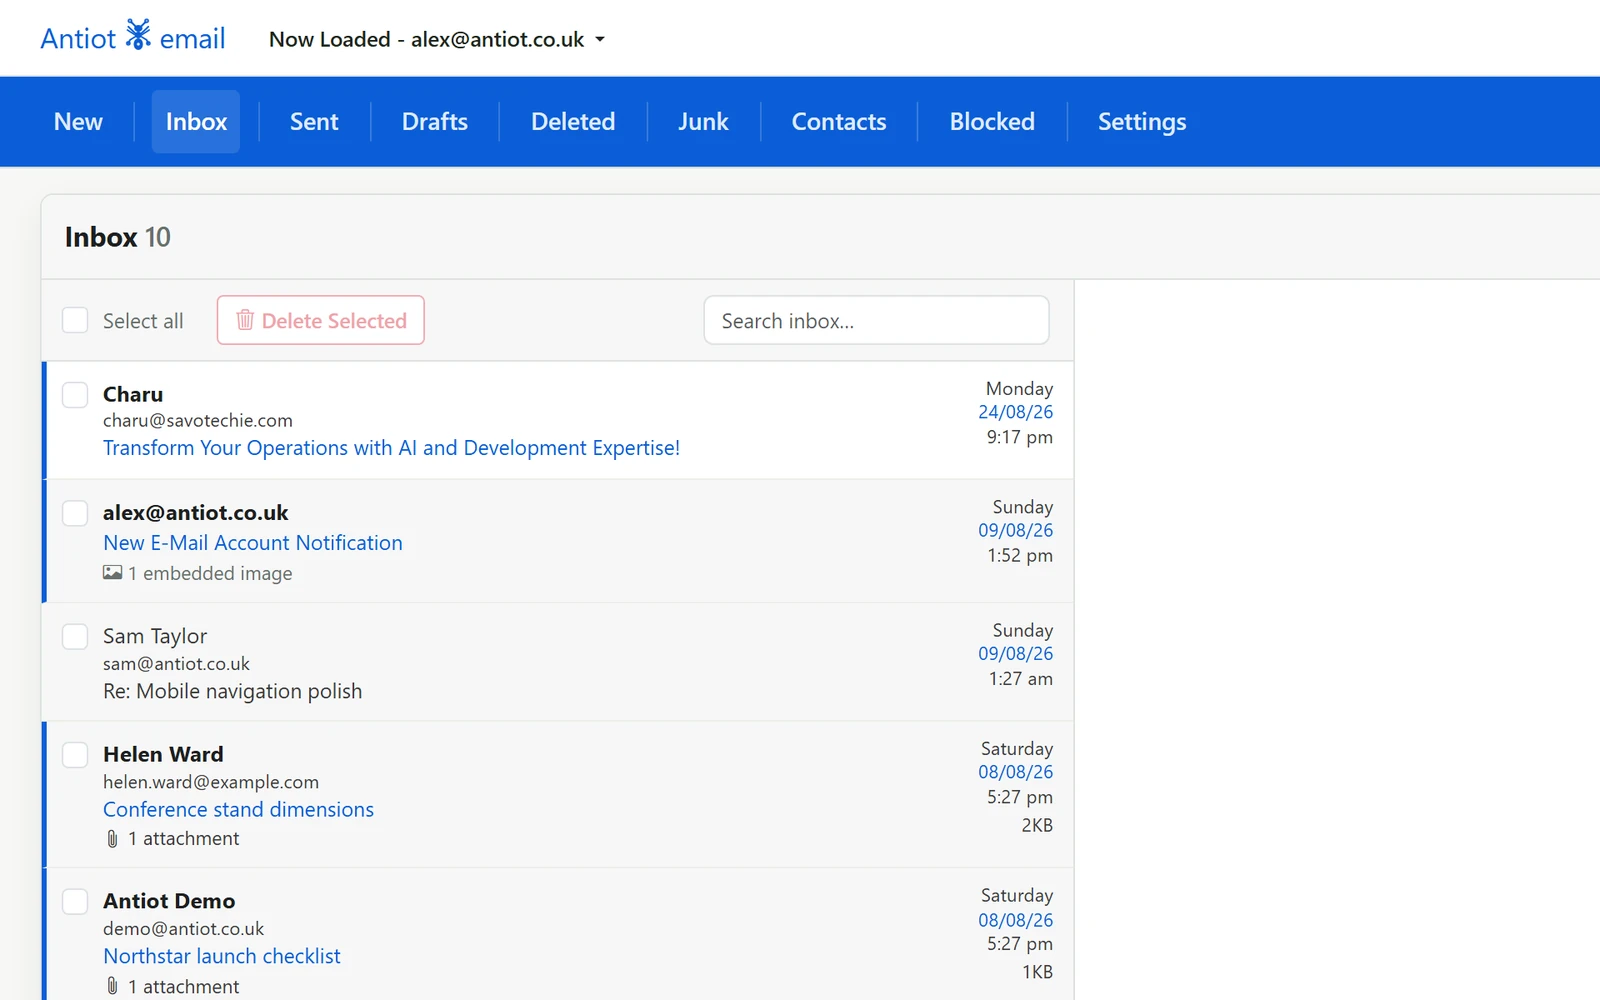The width and height of the screenshot is (1600, 1000).
Task: View the Deleted folder tab
Action: pyautogui.click(x=573, y=121)
